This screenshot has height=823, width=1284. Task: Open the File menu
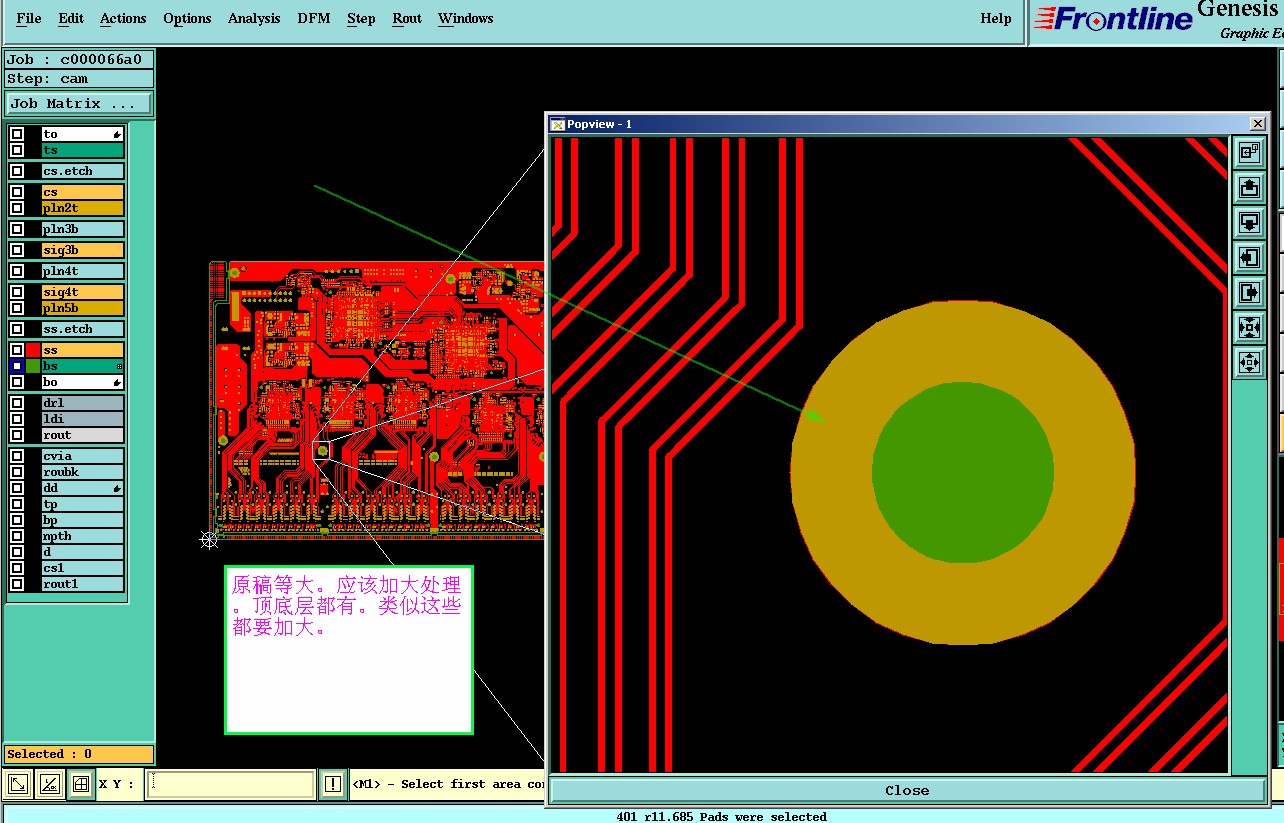click(29, 18)
